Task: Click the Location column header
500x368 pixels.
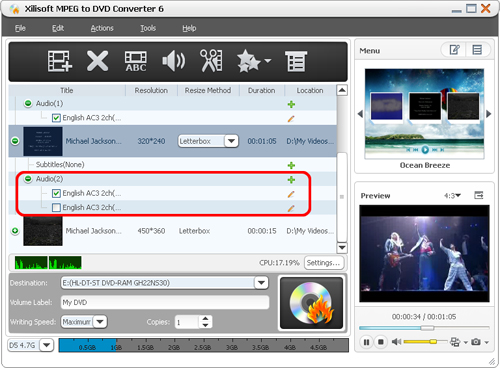Action: [310, 90]
